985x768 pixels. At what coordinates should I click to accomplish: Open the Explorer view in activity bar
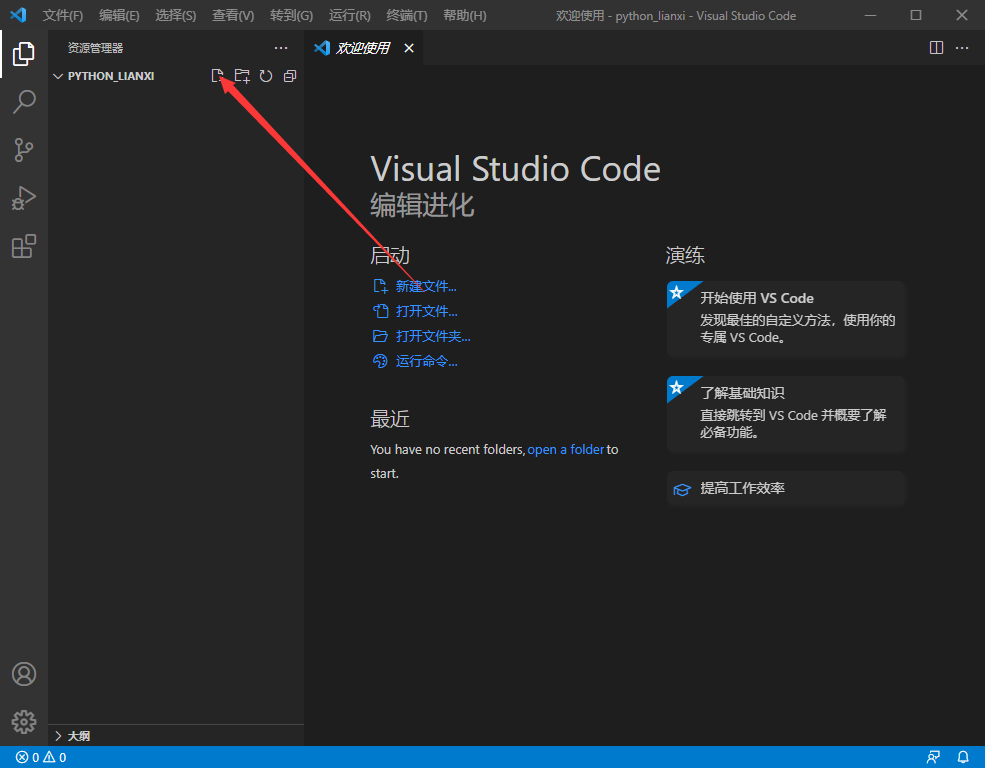coord(24,53)
